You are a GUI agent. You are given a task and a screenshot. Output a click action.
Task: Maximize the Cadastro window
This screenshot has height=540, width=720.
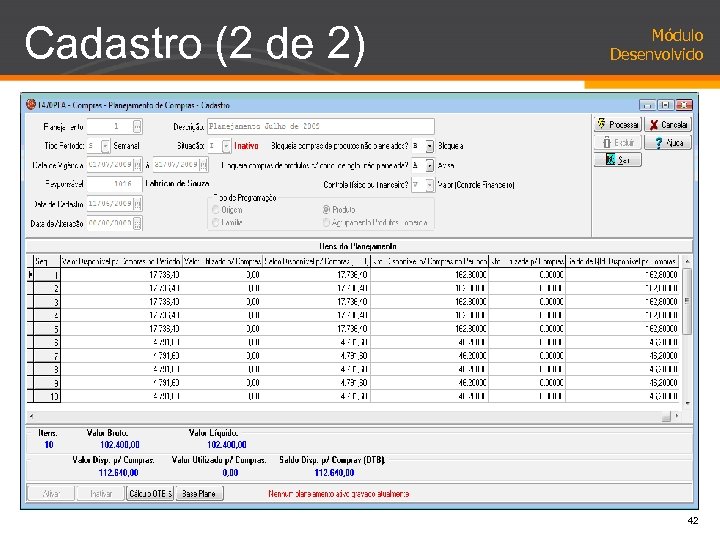coord(665,105)
